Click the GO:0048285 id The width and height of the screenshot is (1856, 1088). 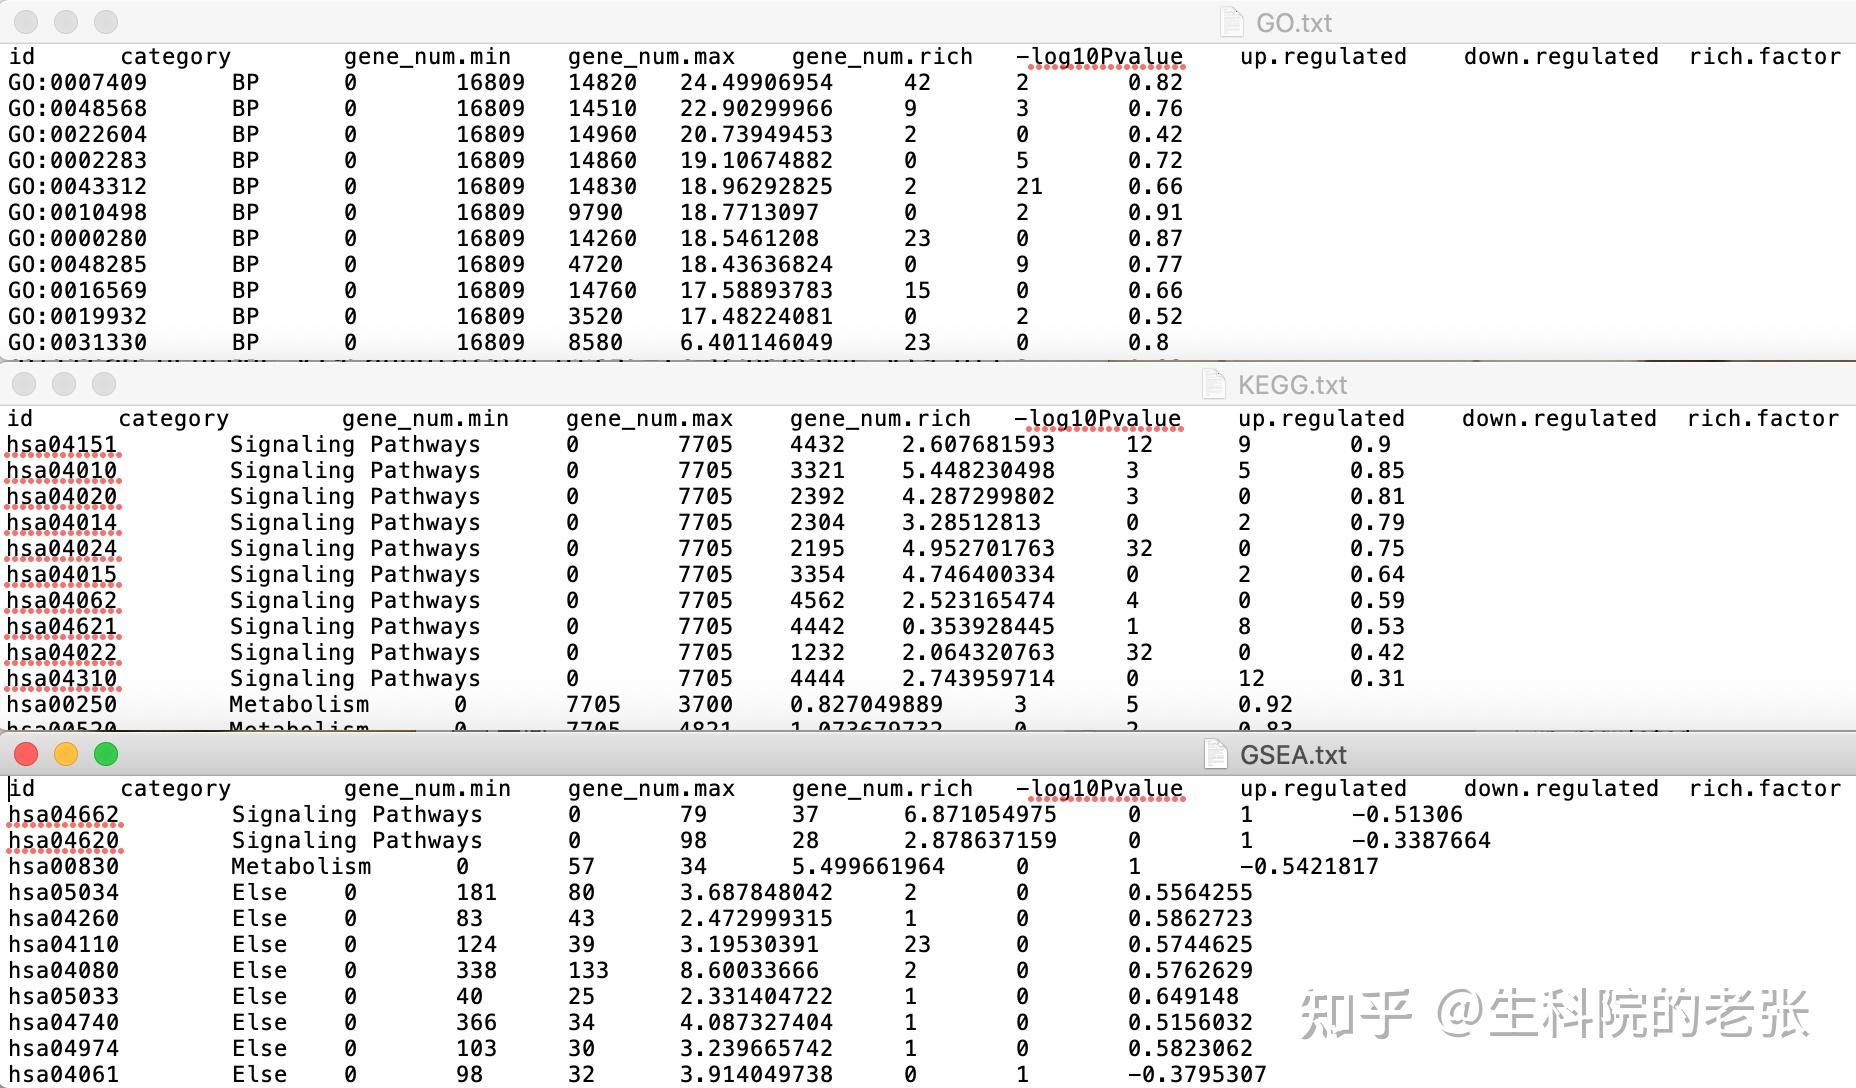tap(77, 264)
